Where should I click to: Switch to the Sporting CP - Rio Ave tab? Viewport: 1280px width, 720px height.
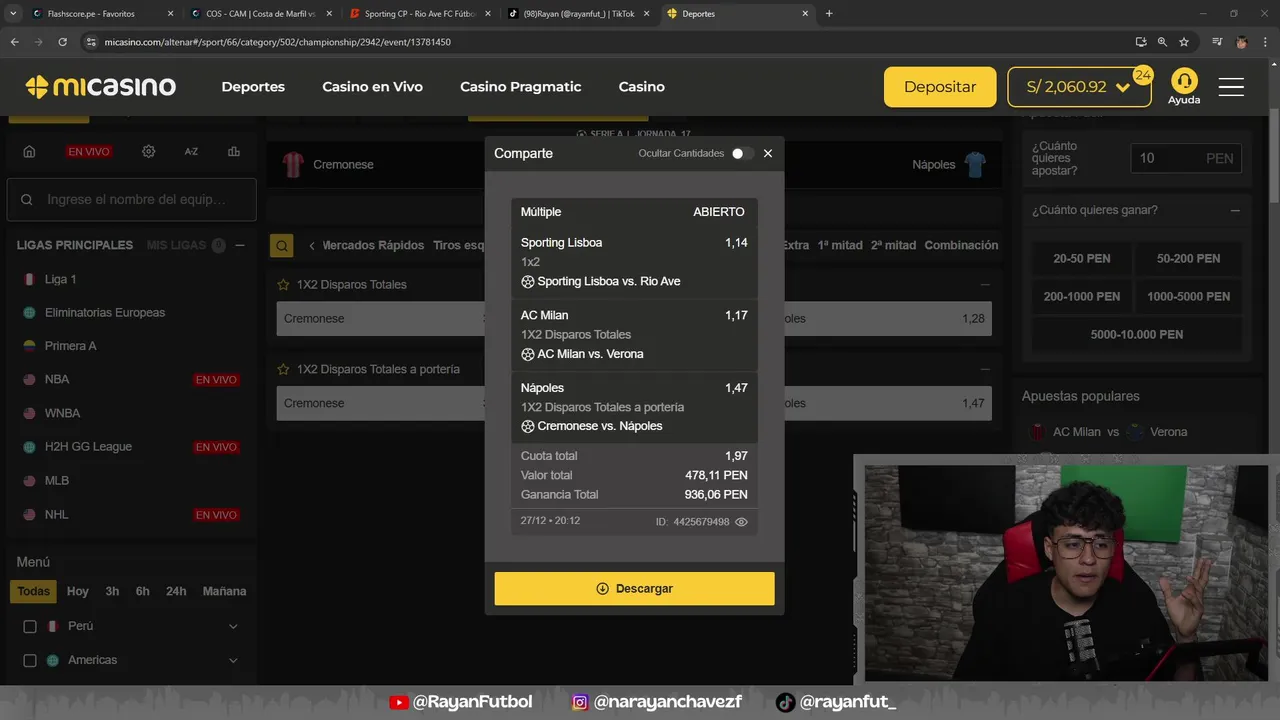coord(420,14)
